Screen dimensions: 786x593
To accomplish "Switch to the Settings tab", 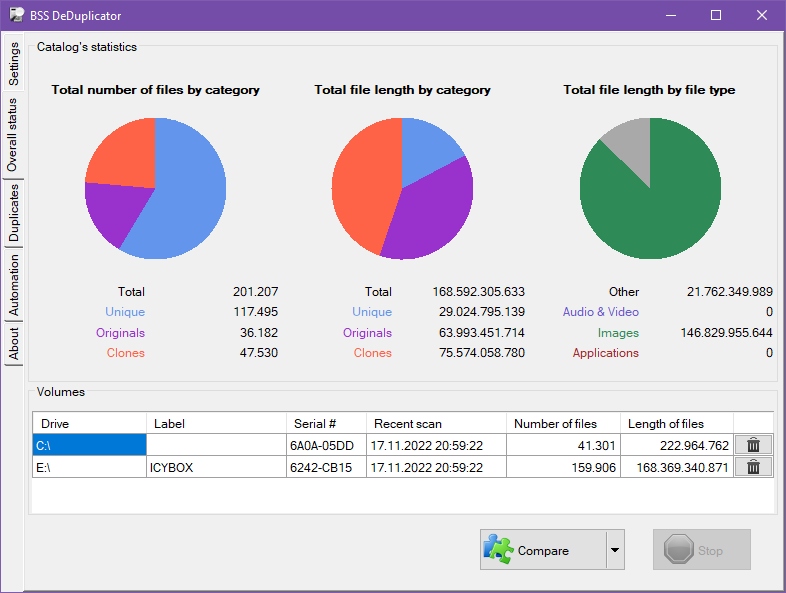I will pyautogui.click(x=14, y=62).
